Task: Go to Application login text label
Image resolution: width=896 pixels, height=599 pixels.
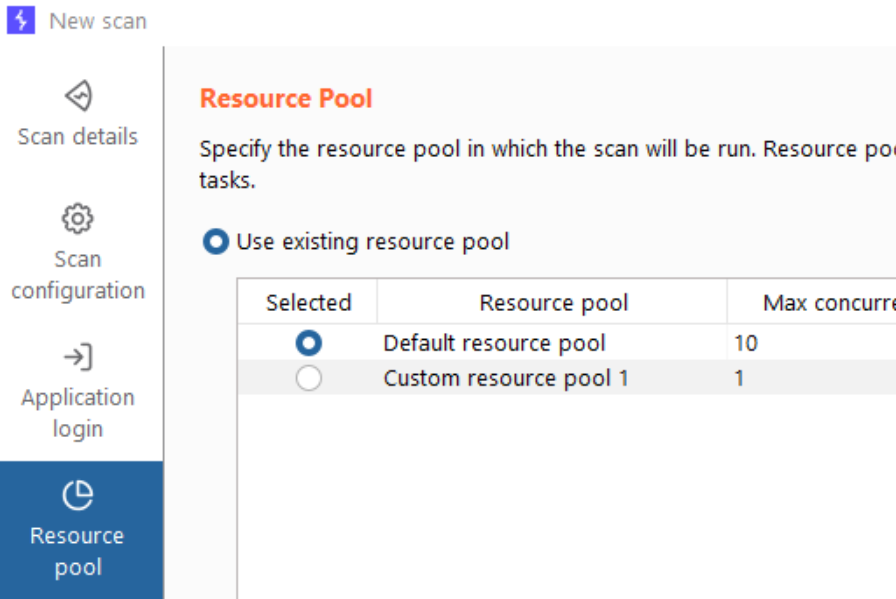Action: (78, 413)
